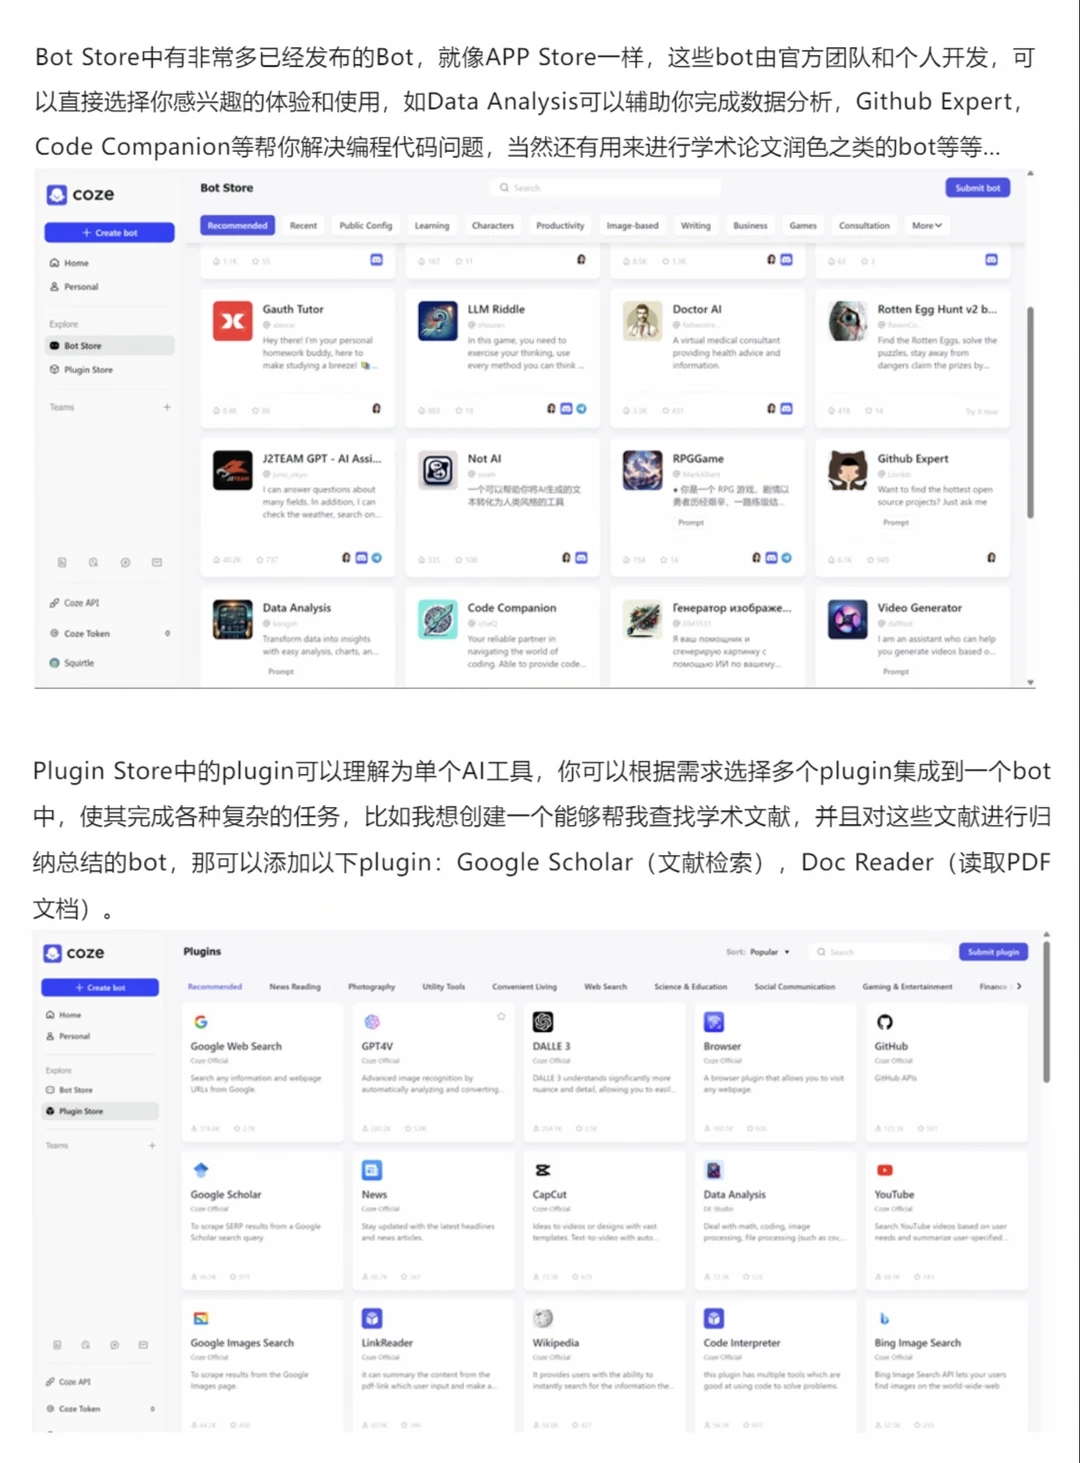
Task: Open the GitHub plugin icon
Action: pos(885,1022)
